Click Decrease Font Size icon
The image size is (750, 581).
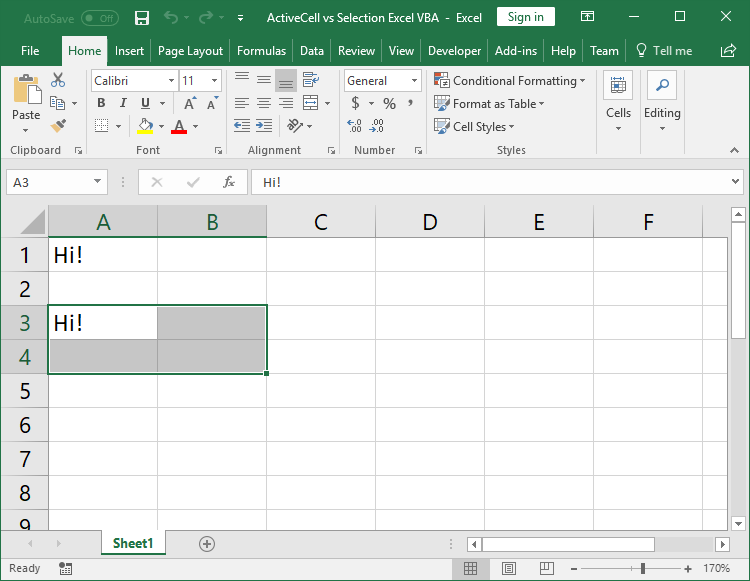point(212,103)
